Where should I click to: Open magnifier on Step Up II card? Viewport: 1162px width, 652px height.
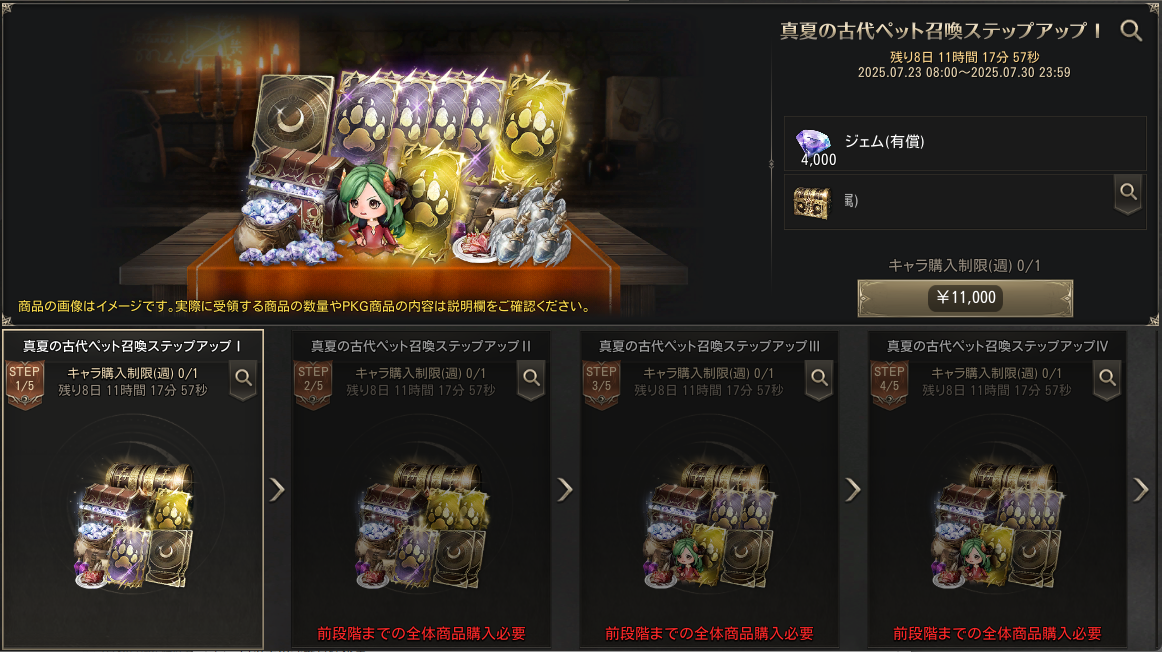[531, 379]
